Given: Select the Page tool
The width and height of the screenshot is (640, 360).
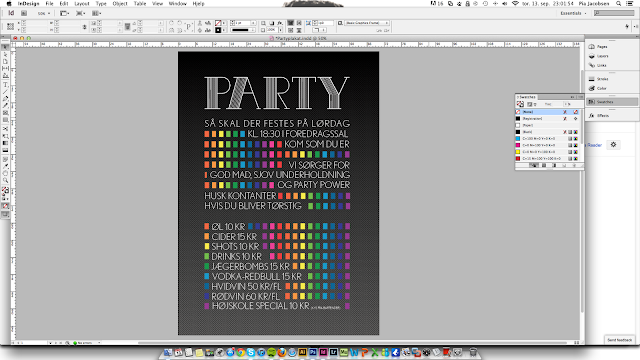Looking at the screenshot, I should (5, 61).
